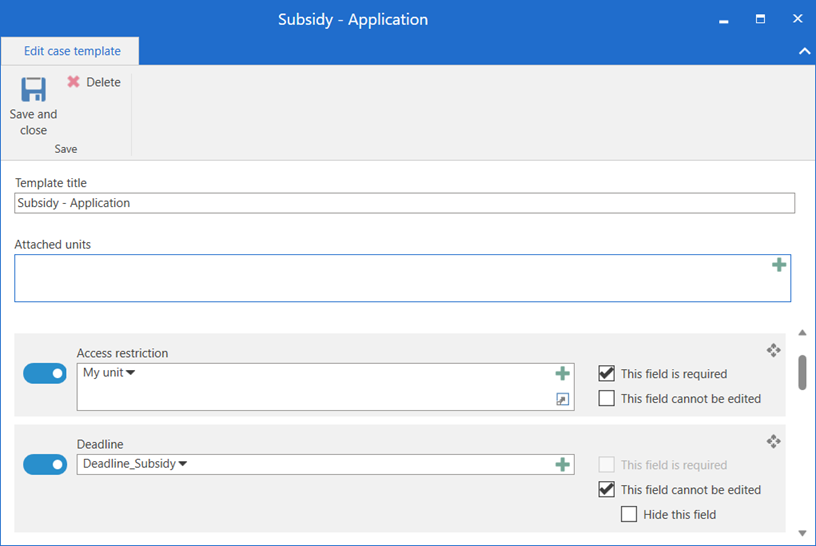Select the 'Edit case template' tab

click(x=72, y=51)
